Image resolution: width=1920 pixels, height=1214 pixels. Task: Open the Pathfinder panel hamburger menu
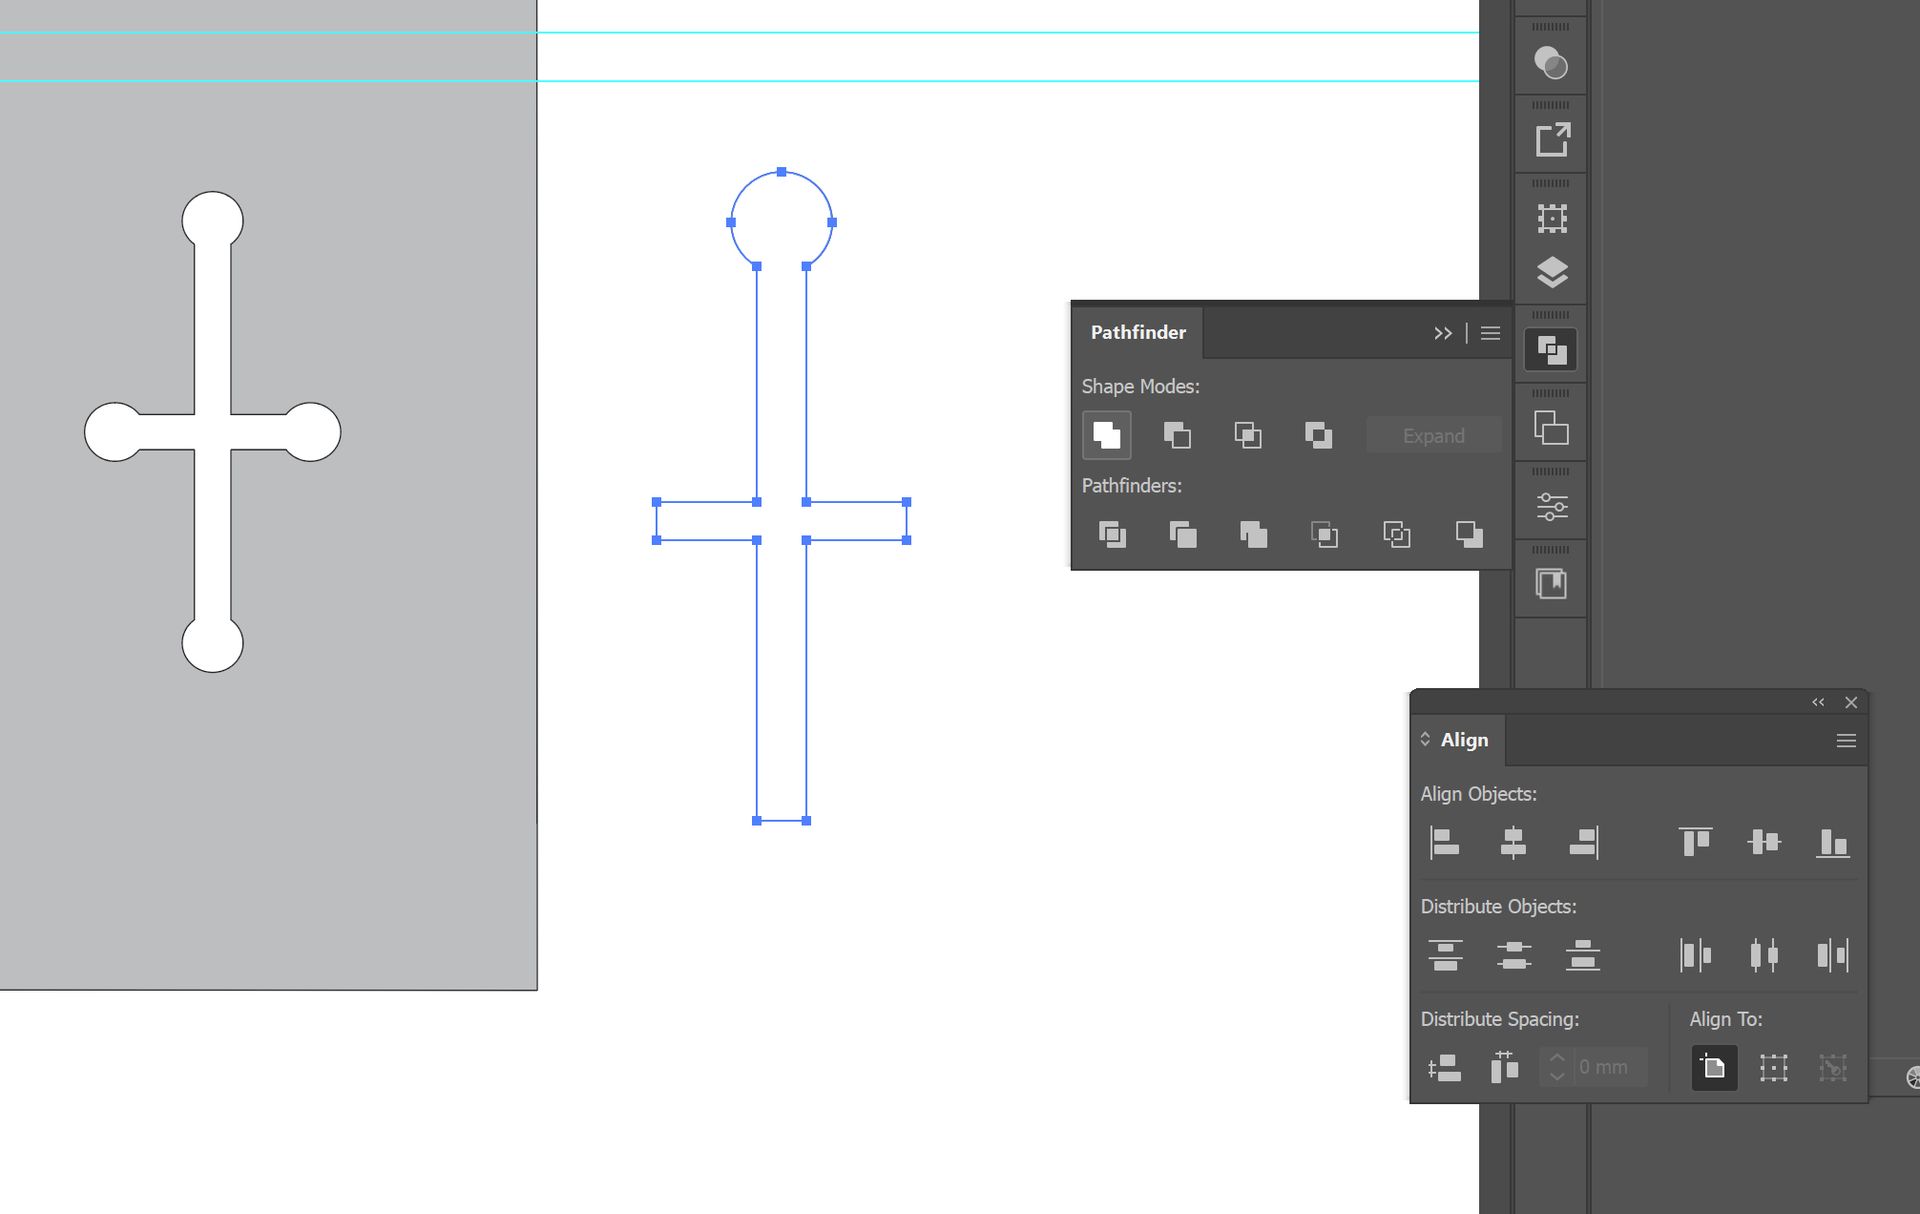(1490, 333)
